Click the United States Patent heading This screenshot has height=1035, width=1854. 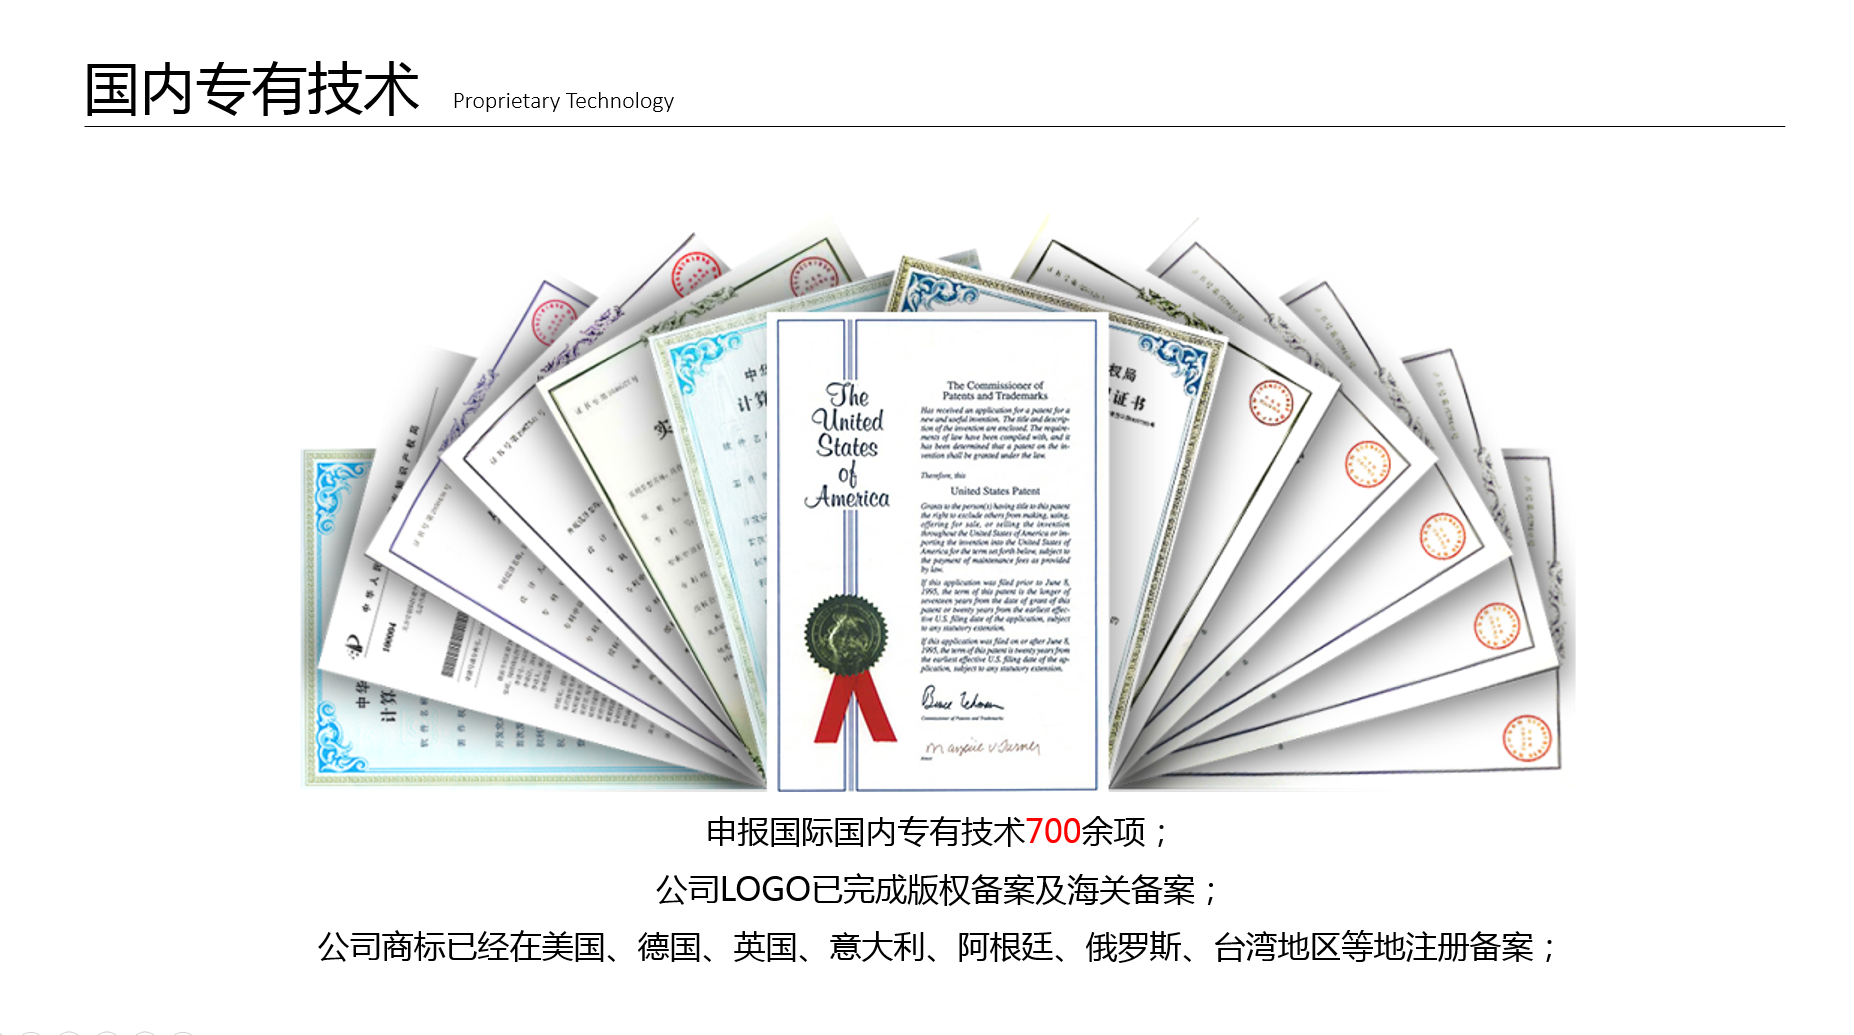coord(994,491)
